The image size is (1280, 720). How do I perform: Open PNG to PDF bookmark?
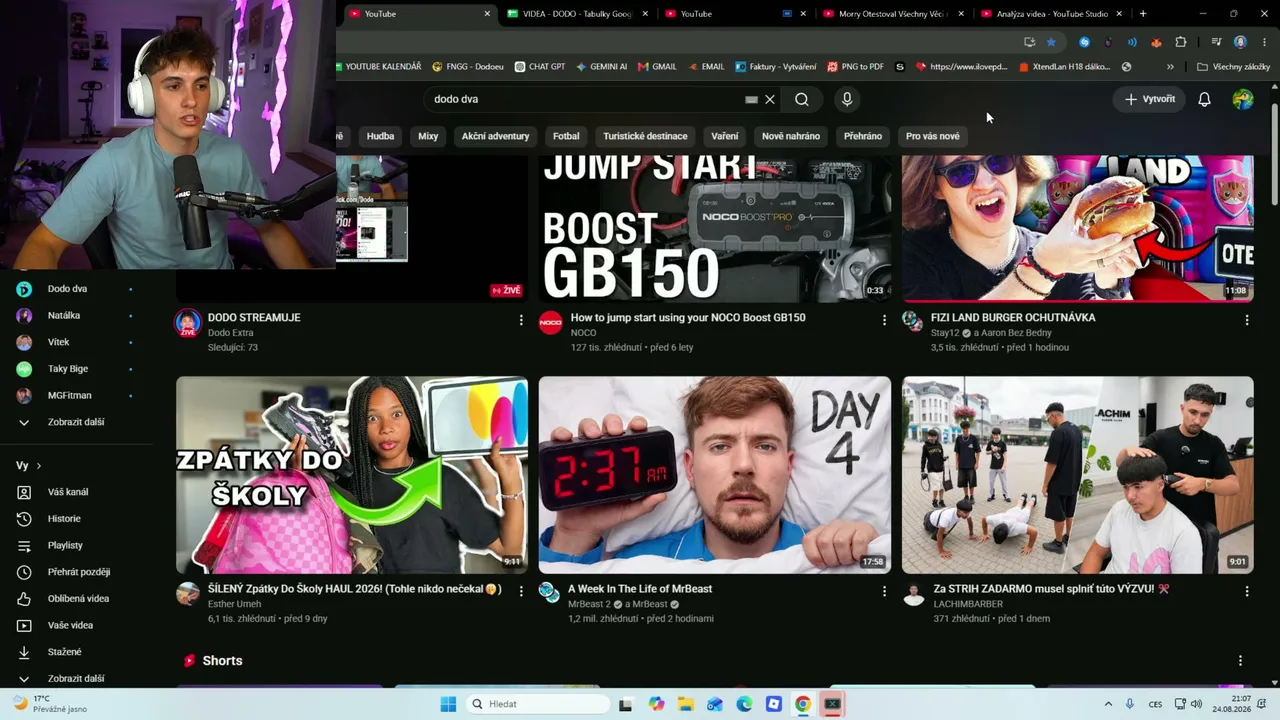coord(855,67)
